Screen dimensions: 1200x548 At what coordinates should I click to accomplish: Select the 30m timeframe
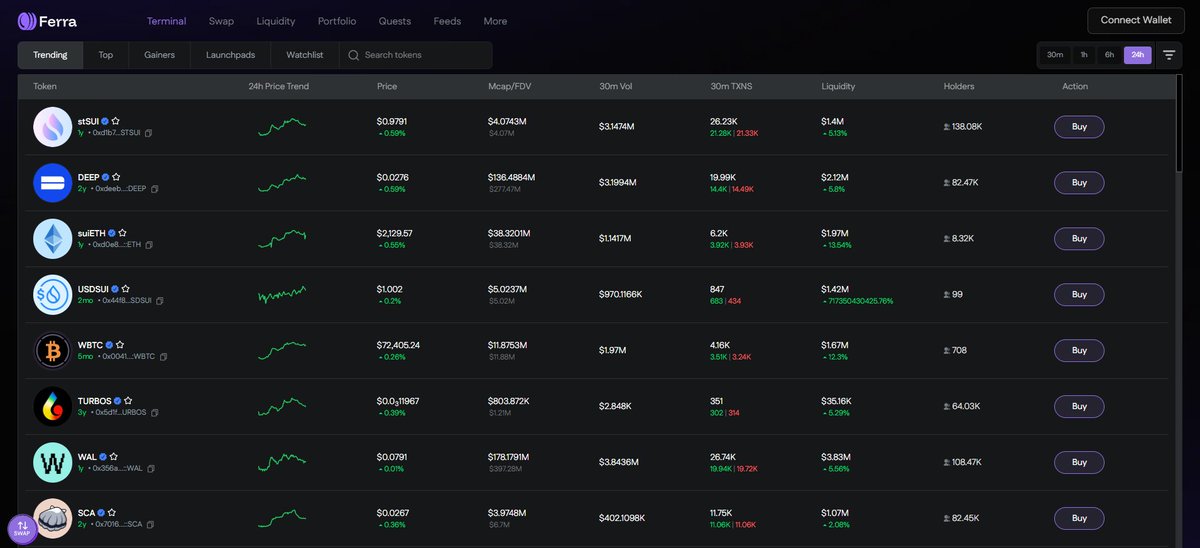(1055, 55)
